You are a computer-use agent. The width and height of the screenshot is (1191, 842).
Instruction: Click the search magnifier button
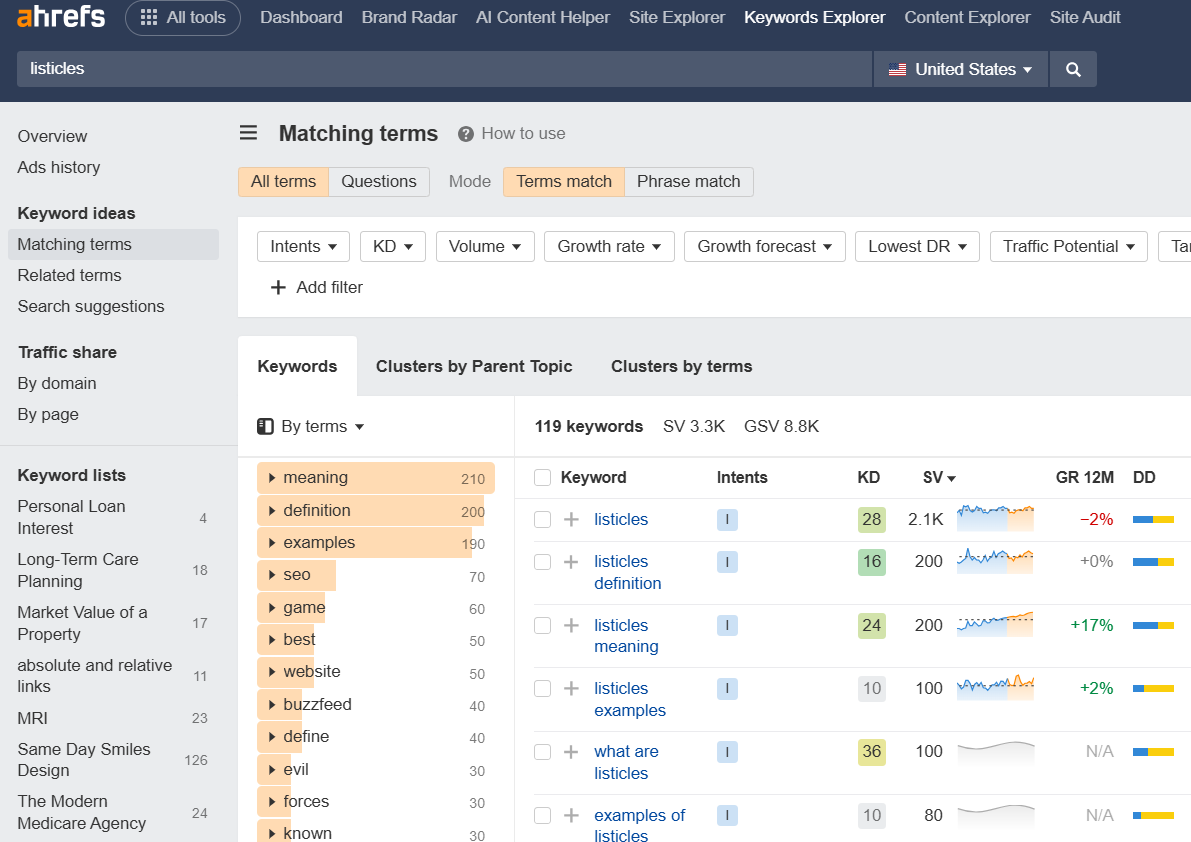pos(1073,69)
